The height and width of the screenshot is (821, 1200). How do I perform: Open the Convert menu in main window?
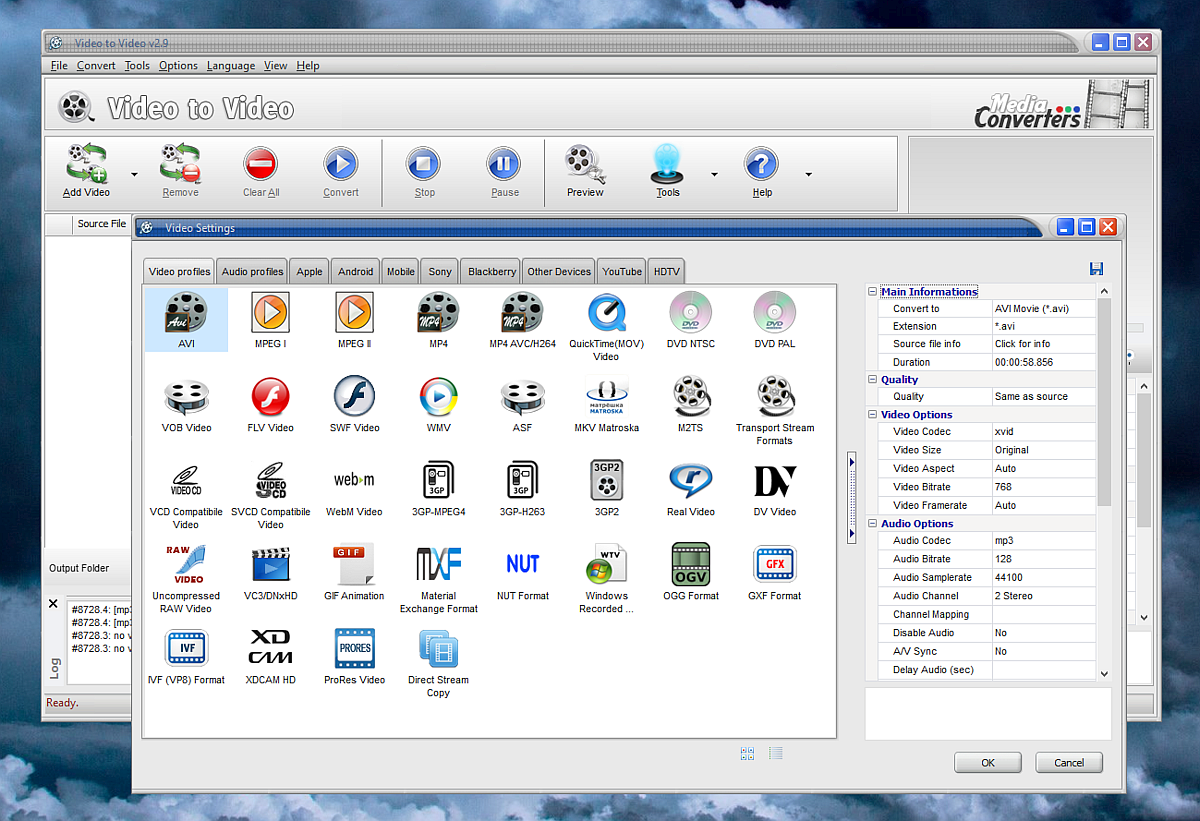96,65
